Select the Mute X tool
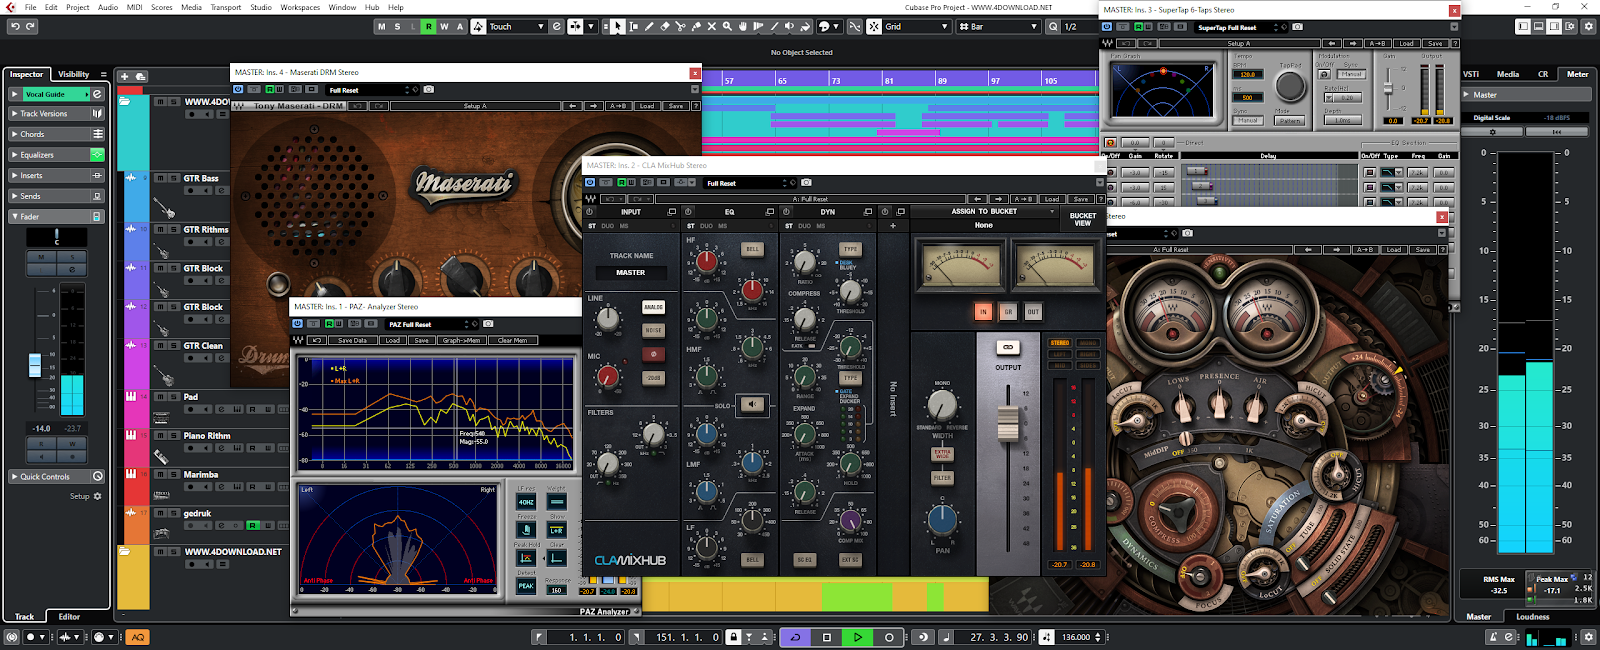Viewport: 1600px width, 650px height. tap(712, 26)
